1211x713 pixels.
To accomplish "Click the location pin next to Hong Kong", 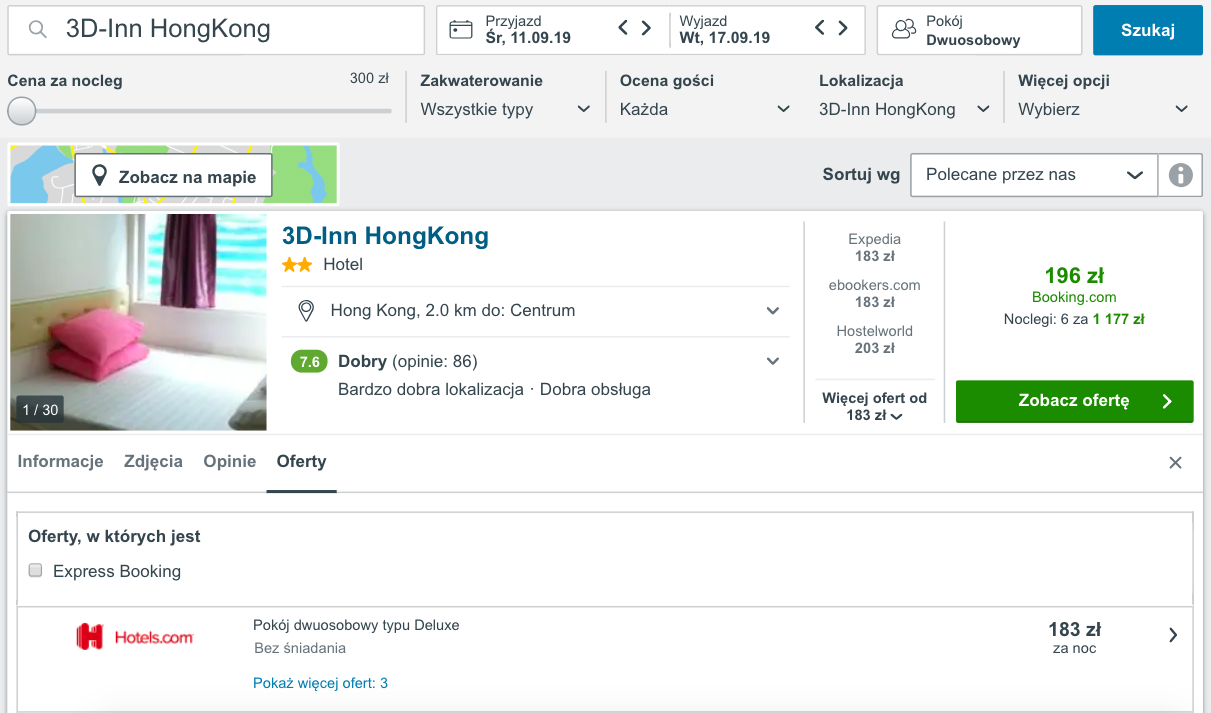I will 308,311.
